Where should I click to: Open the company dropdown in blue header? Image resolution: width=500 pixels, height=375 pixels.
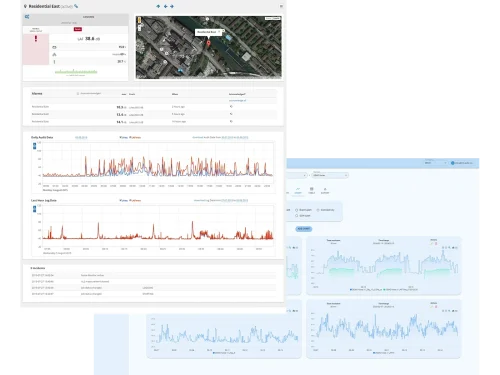click(435, 163)
